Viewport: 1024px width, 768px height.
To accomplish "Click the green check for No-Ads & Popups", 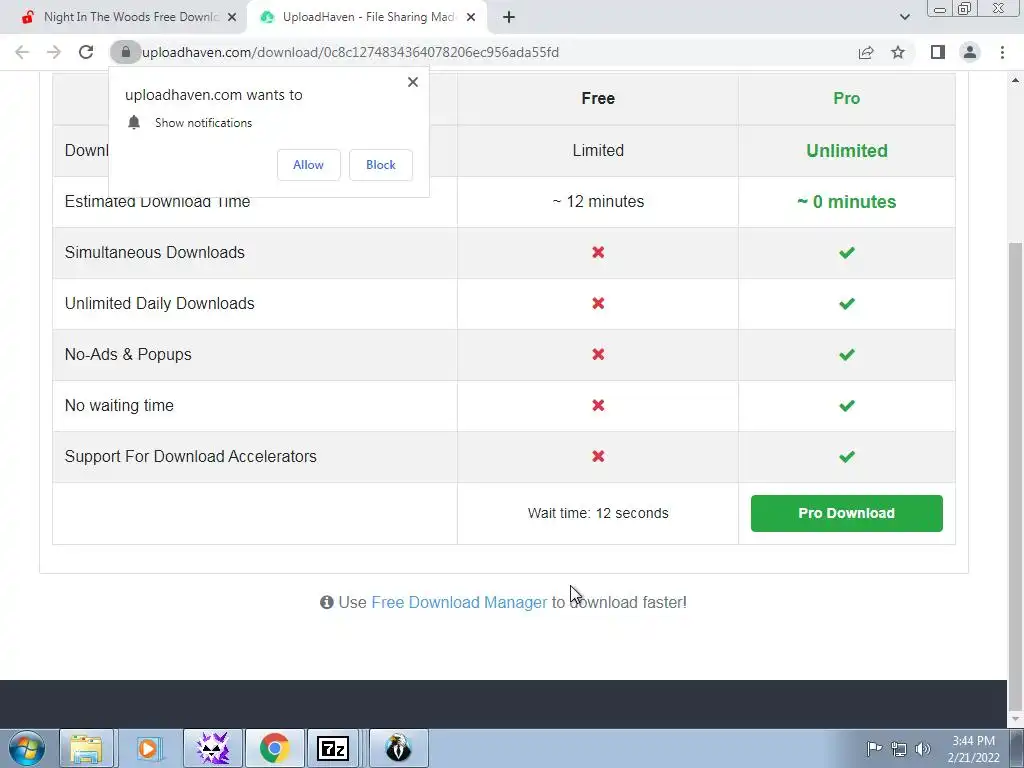I will point(846,355).
